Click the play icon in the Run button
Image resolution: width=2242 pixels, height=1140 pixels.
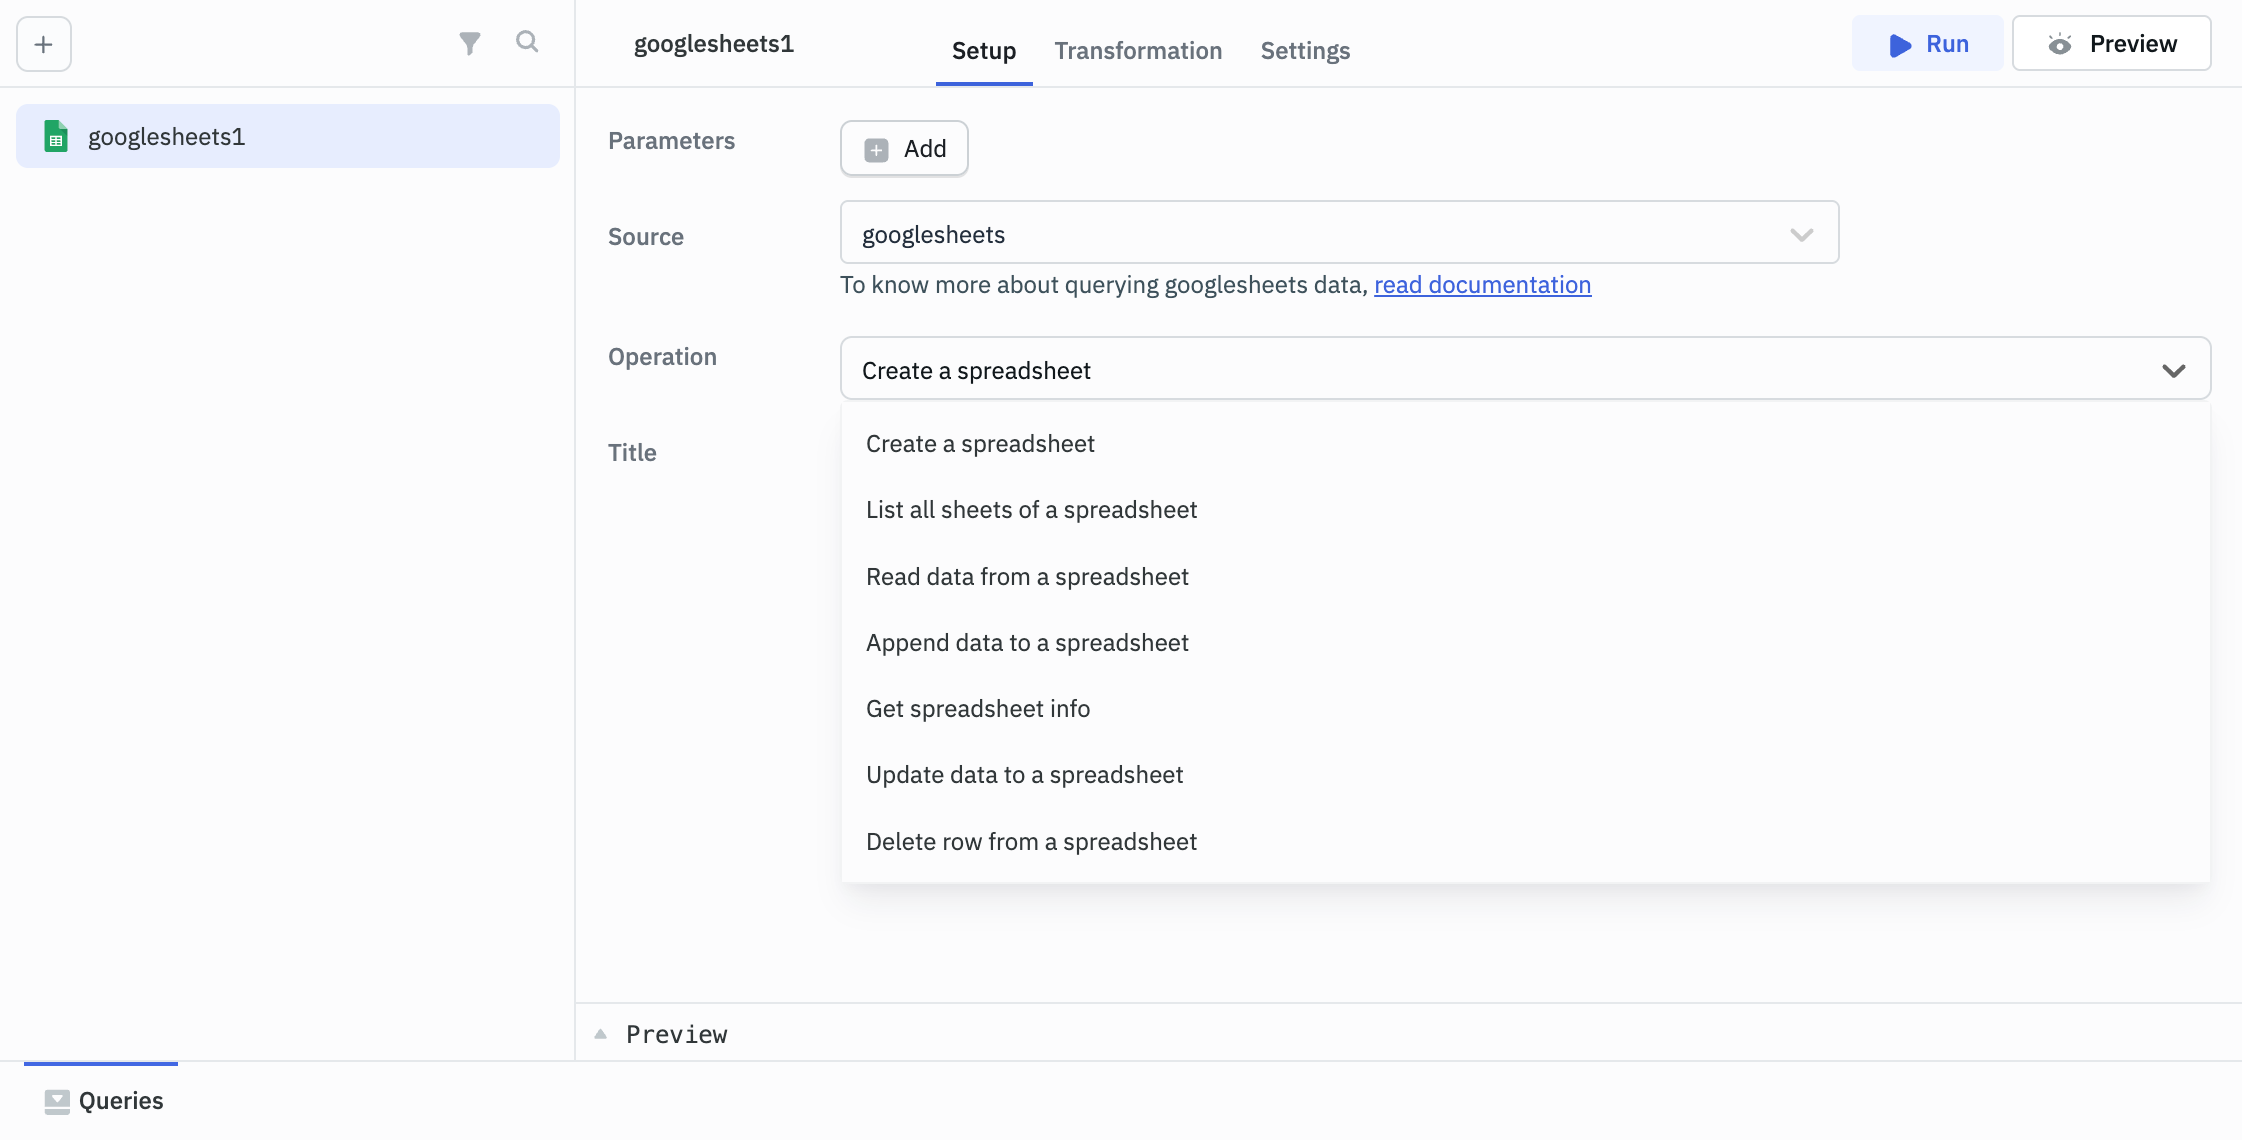(x=1899, y=44)
